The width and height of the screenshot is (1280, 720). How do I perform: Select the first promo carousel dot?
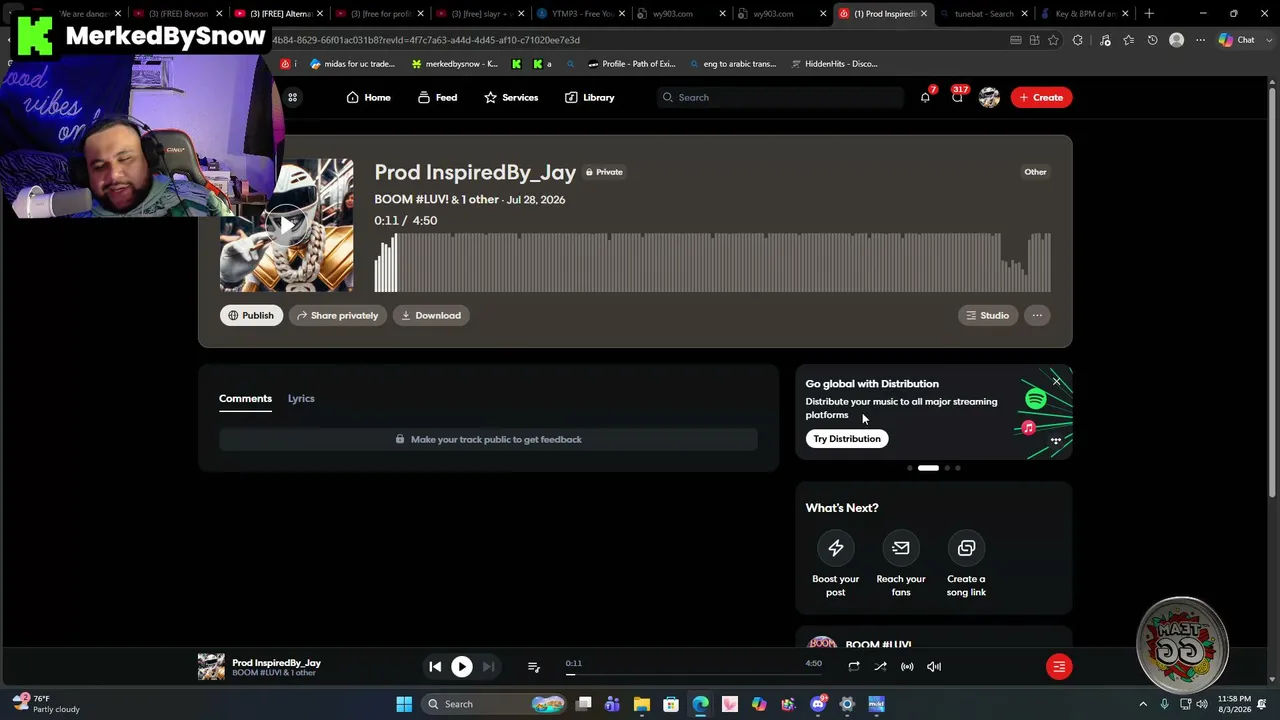(x=910, y=468)
